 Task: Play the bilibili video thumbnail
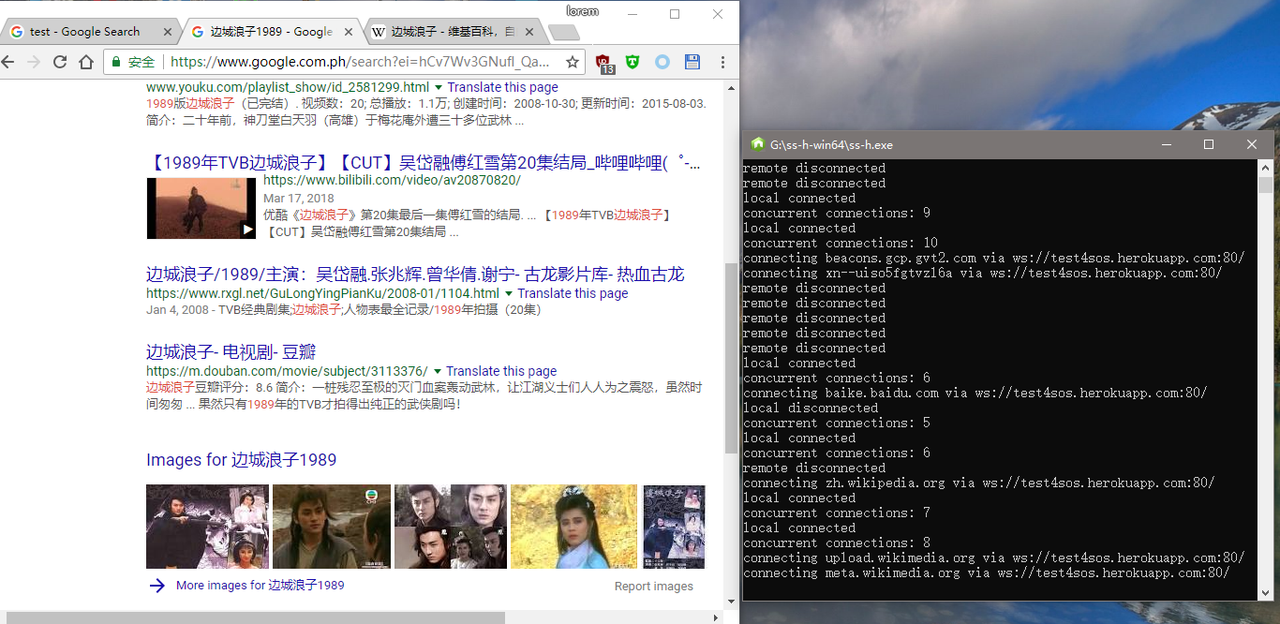(x=201, y=208)
